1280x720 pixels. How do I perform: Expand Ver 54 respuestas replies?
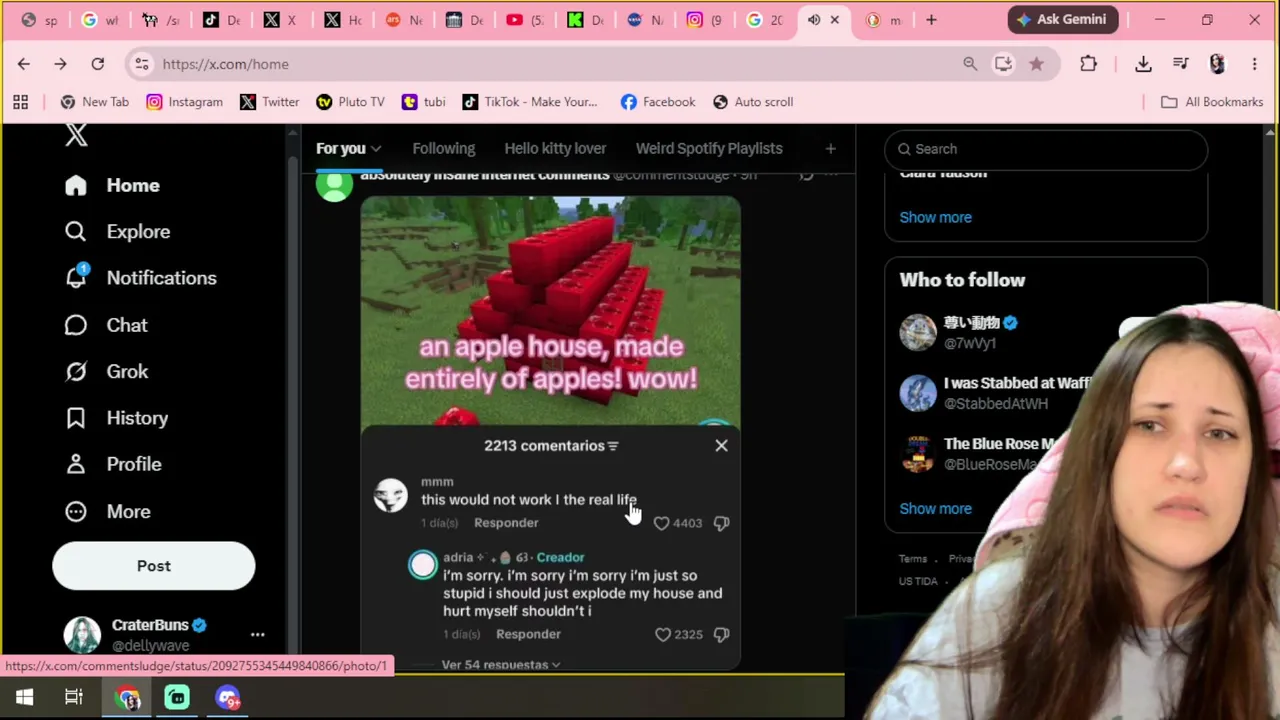click(501, 665)
